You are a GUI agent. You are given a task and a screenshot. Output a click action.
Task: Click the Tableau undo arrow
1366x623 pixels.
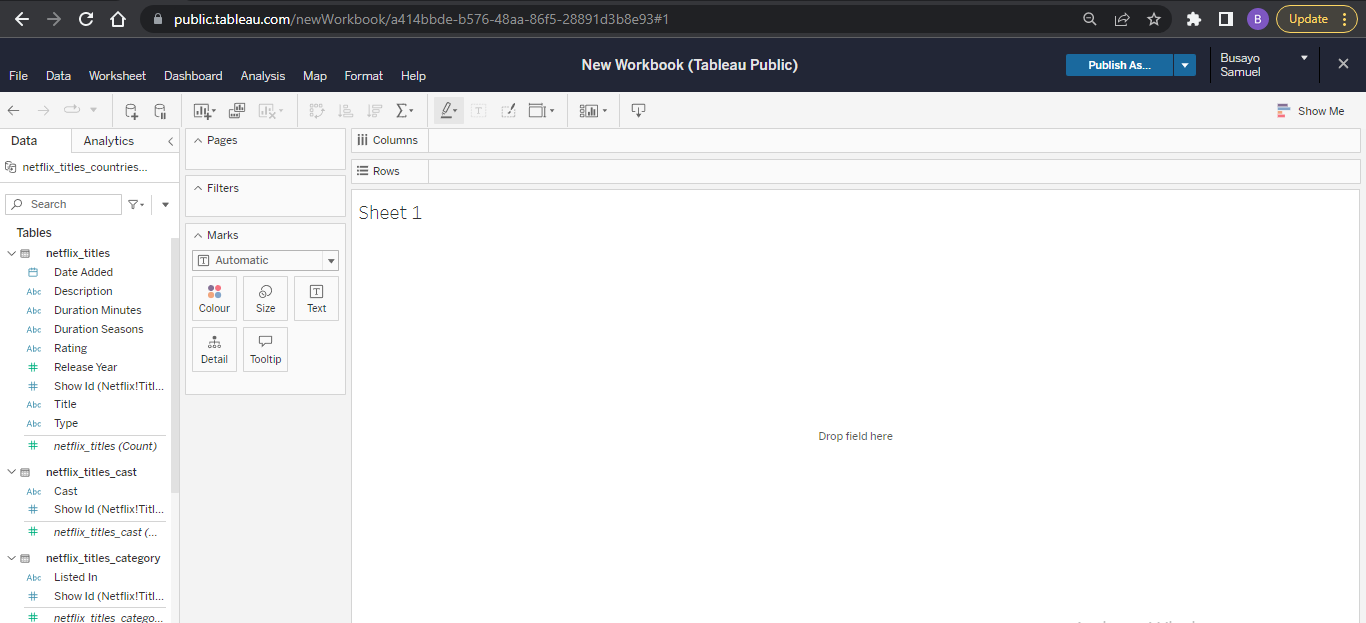point(14,110)
